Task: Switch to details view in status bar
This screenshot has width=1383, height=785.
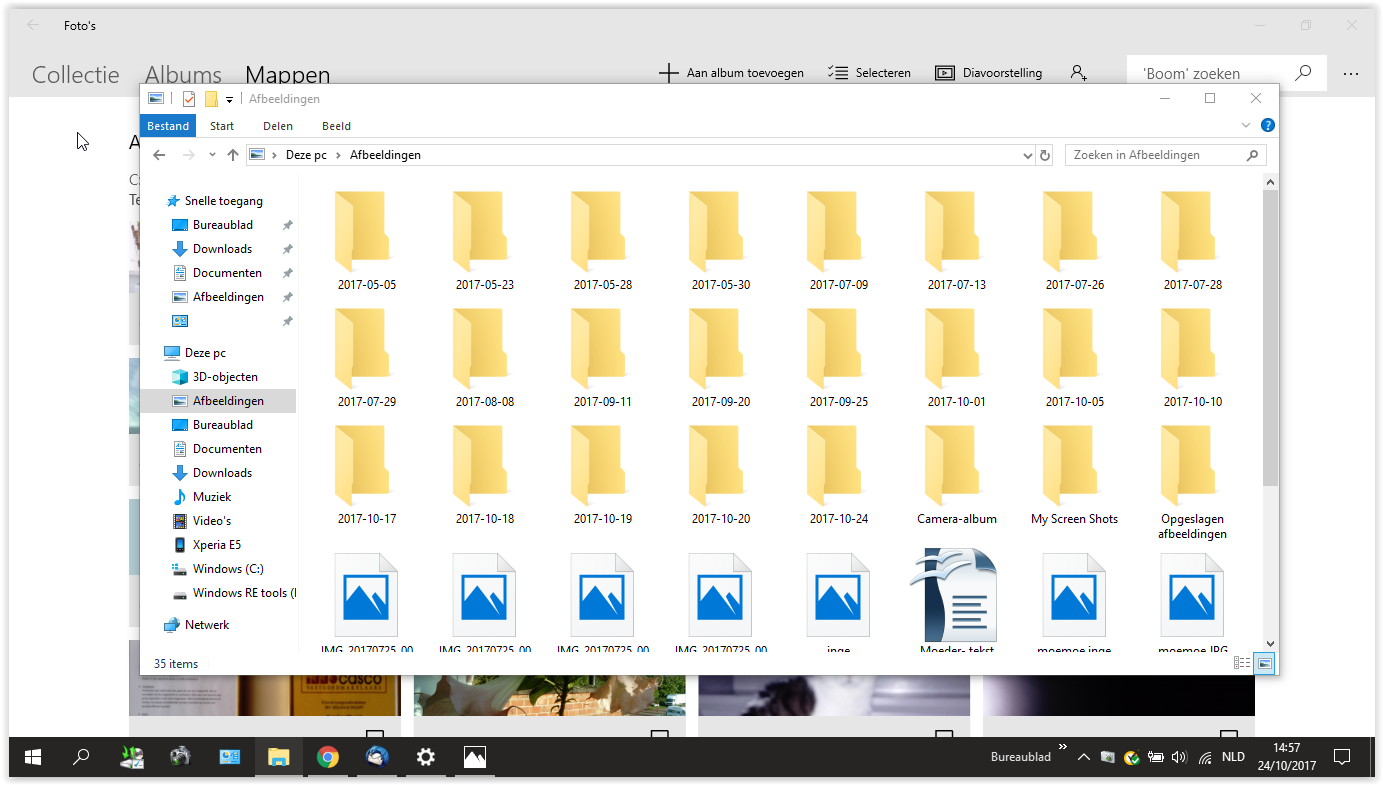Action: pos(1242,663)
